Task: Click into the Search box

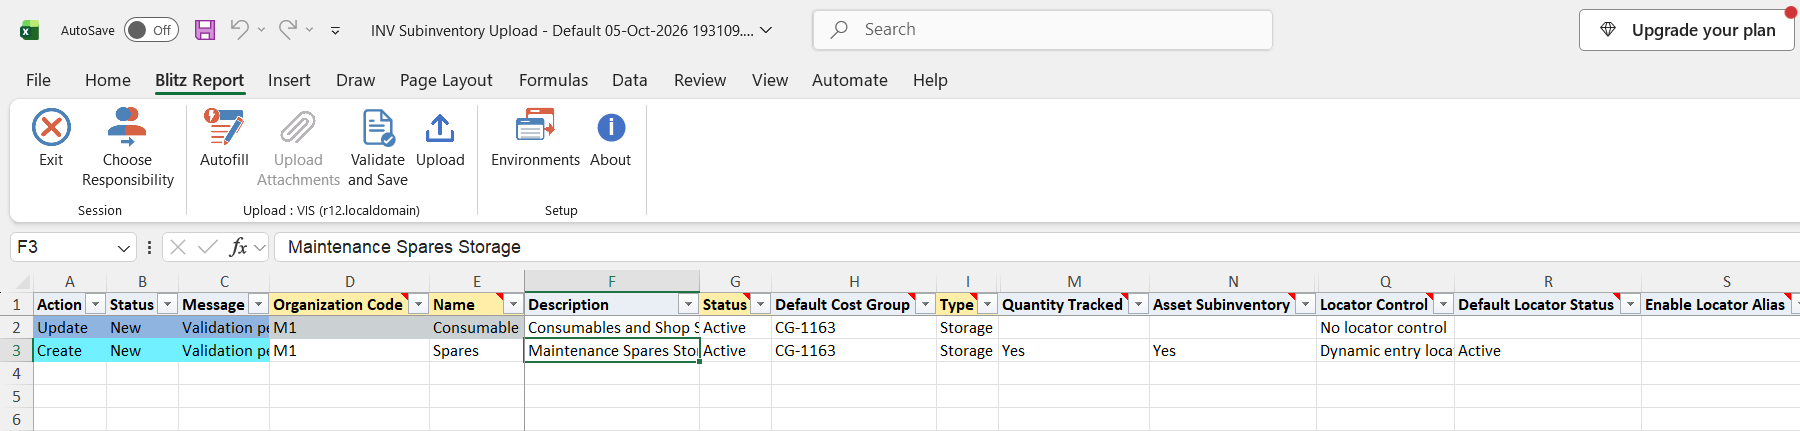Action: click(x=1042, y=30)
